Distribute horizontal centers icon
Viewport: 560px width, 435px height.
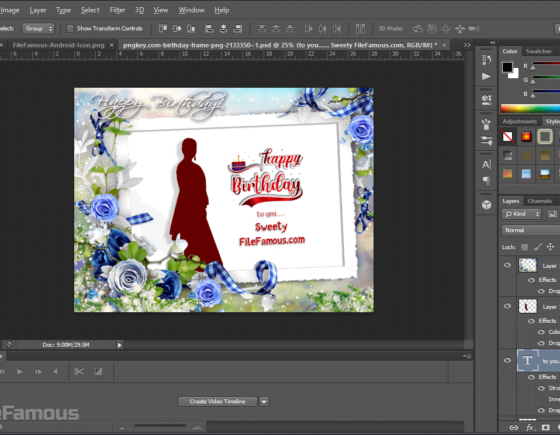(322, 29)
